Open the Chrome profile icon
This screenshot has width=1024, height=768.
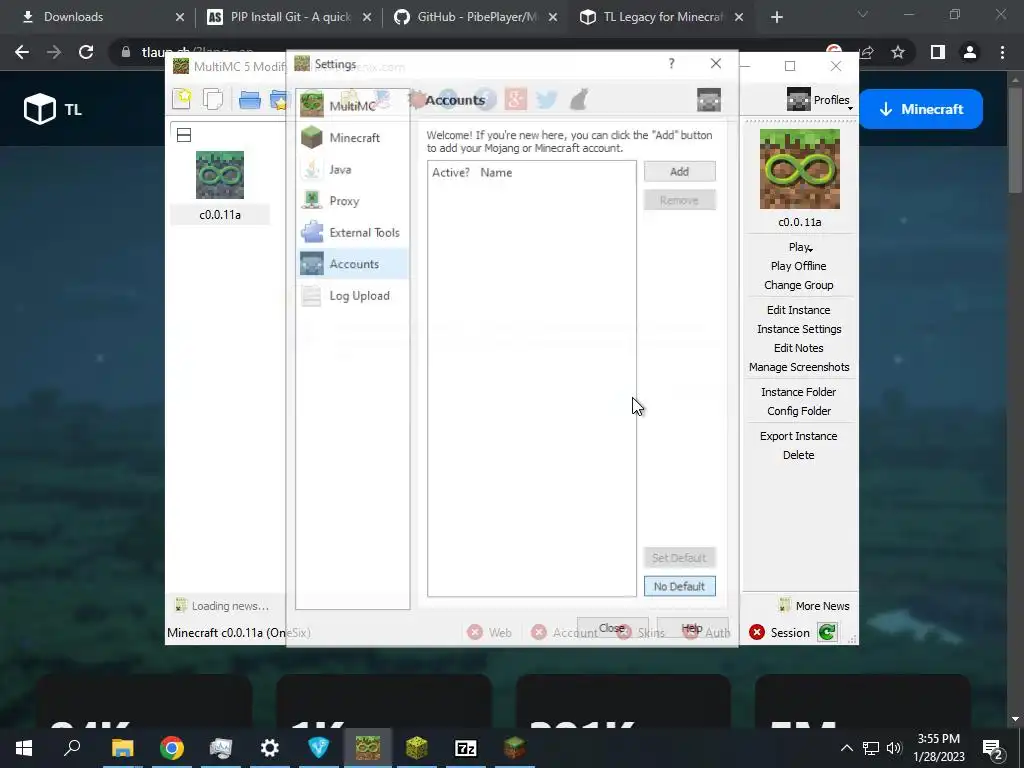coord(970,52)
